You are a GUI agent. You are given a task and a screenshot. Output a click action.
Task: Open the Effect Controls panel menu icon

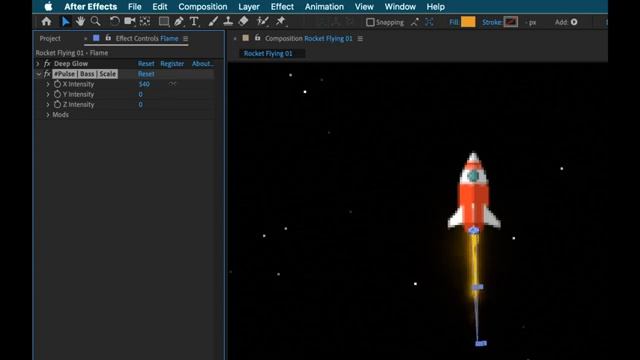[x=185, y=38]
